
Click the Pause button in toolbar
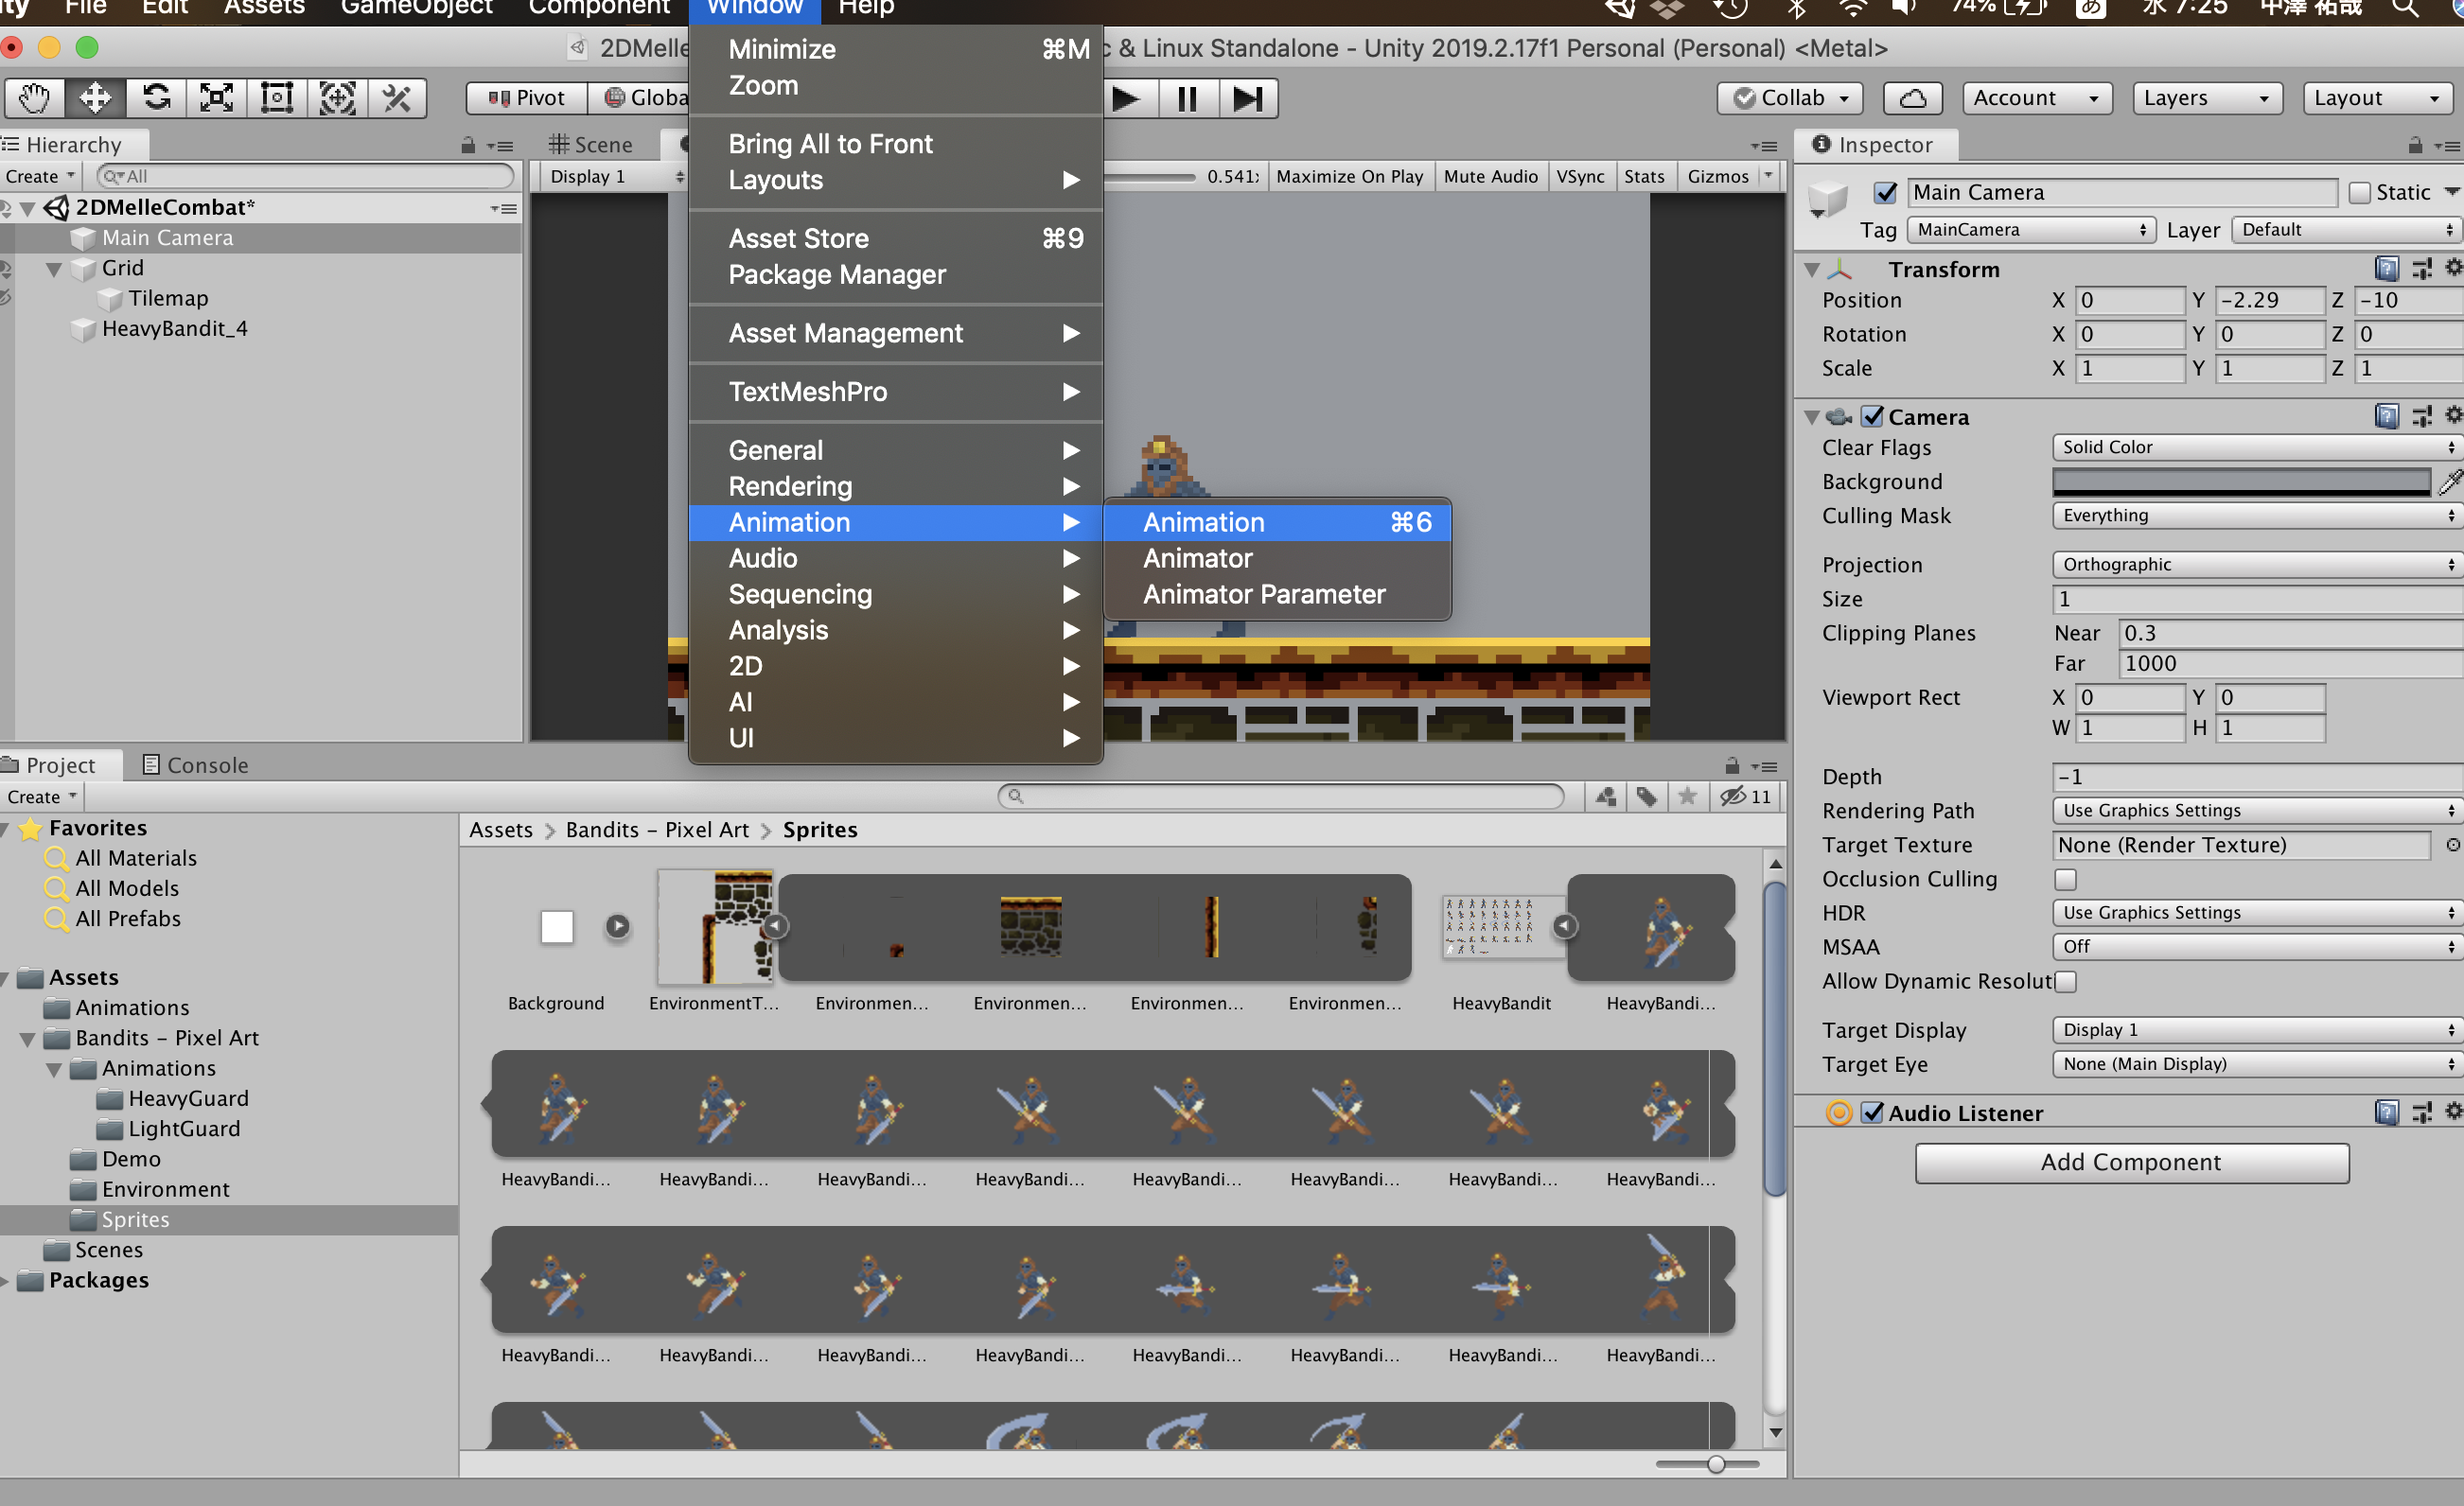(x=1187, y=98)
